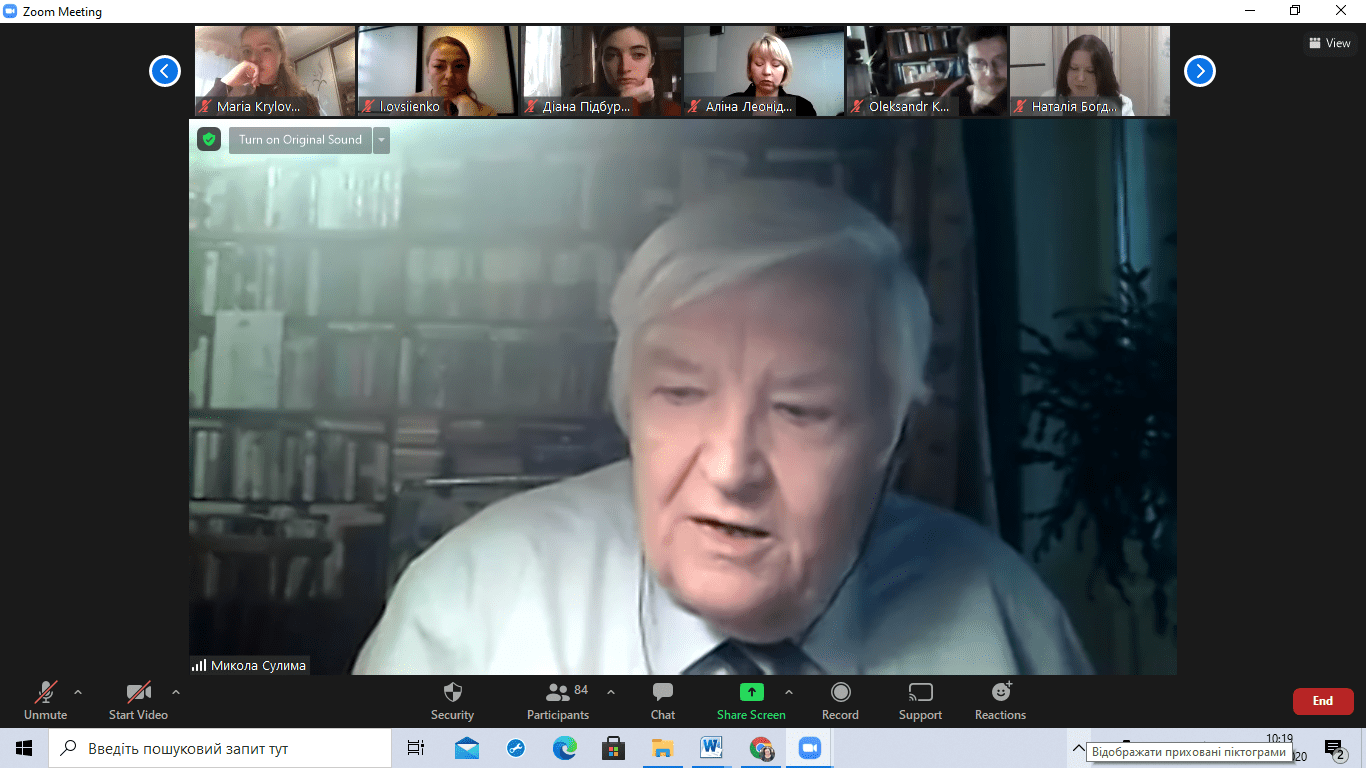1366x768 pixels.
Task: Expand Share Screen options arrow
Action: (789, 692)
